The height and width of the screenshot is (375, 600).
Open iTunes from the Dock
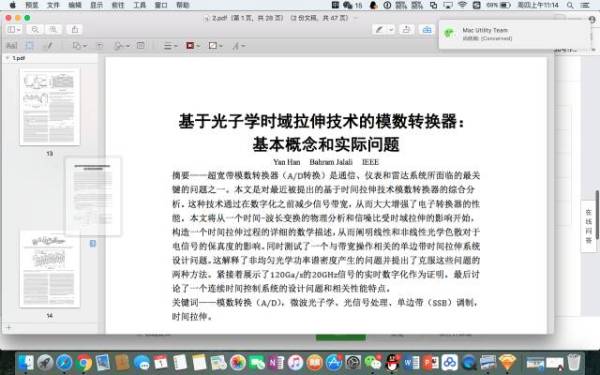pyautogui.click(x=295, y=362)
